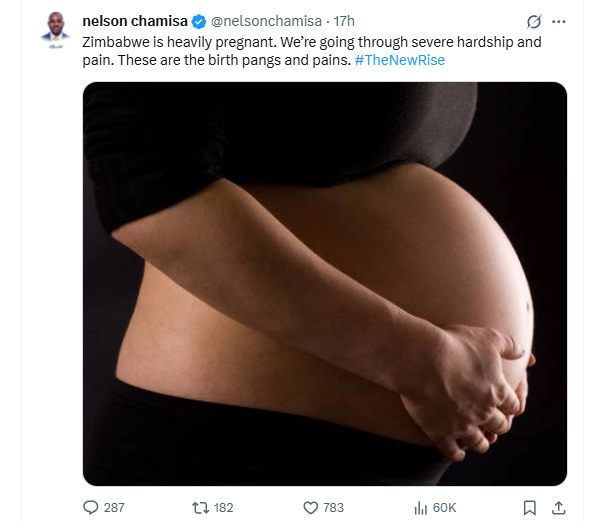Click the blue verified badge

199,21
